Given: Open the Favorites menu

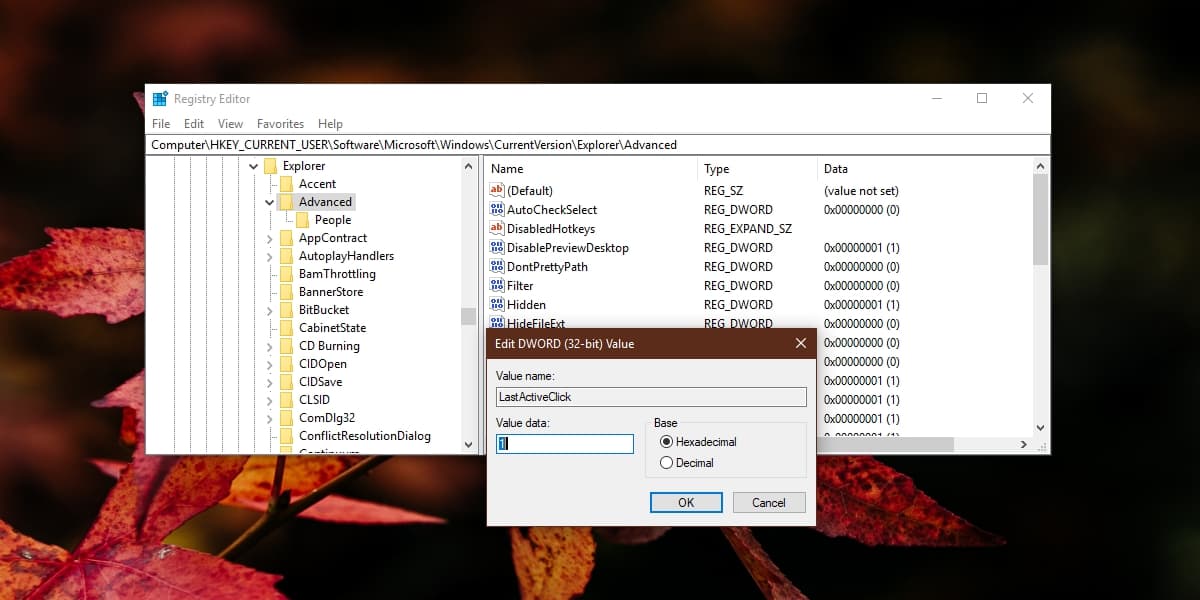Looking at the screenshot, I should [x=280, y=124].
